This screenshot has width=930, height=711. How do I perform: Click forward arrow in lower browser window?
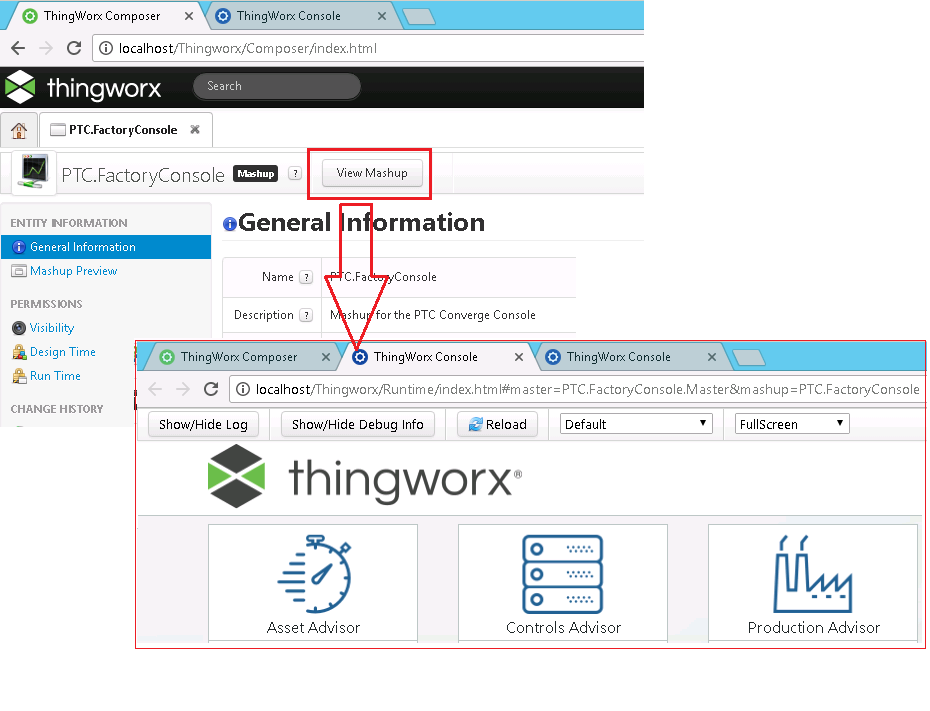(183, 389)
